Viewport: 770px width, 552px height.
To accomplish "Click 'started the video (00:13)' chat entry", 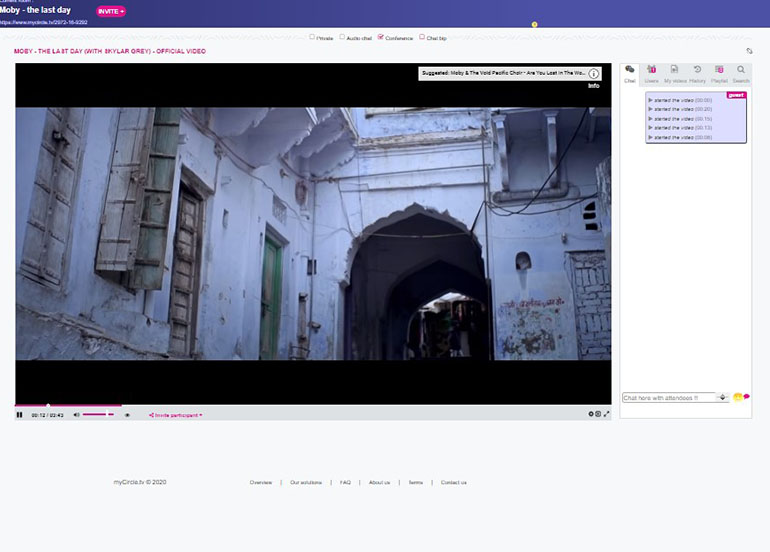I will [x=680, y=128].
